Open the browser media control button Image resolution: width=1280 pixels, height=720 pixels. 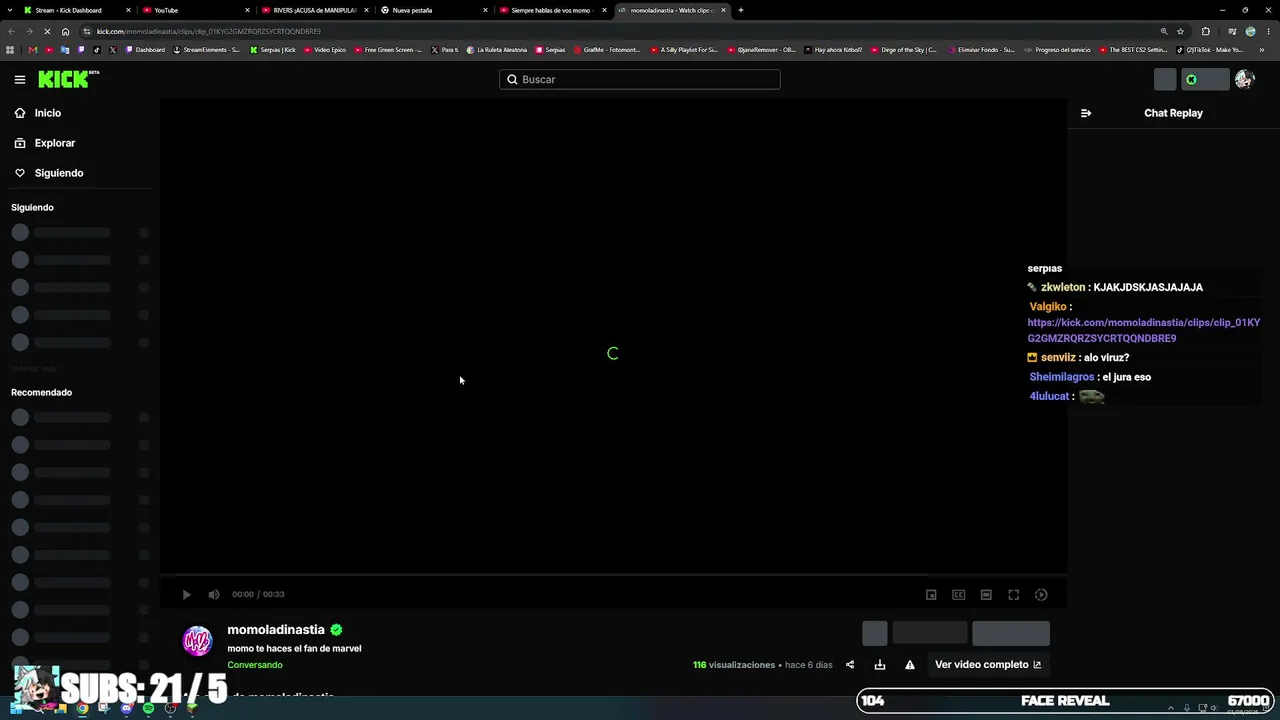click(x=1232, y=31)
